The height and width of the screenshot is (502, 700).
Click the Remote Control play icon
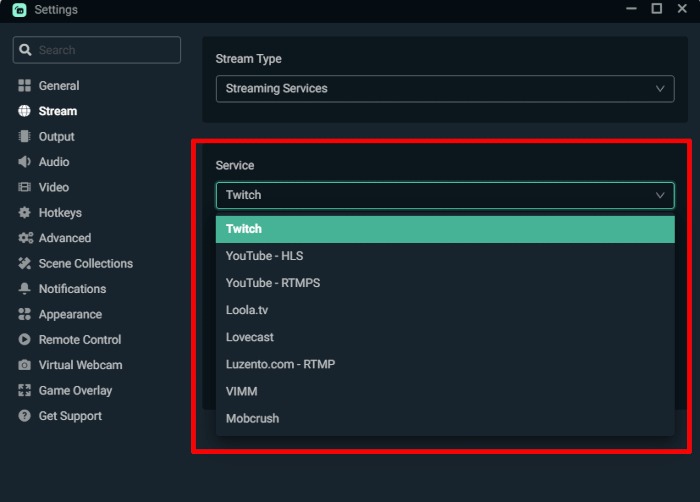pos(24,339)
